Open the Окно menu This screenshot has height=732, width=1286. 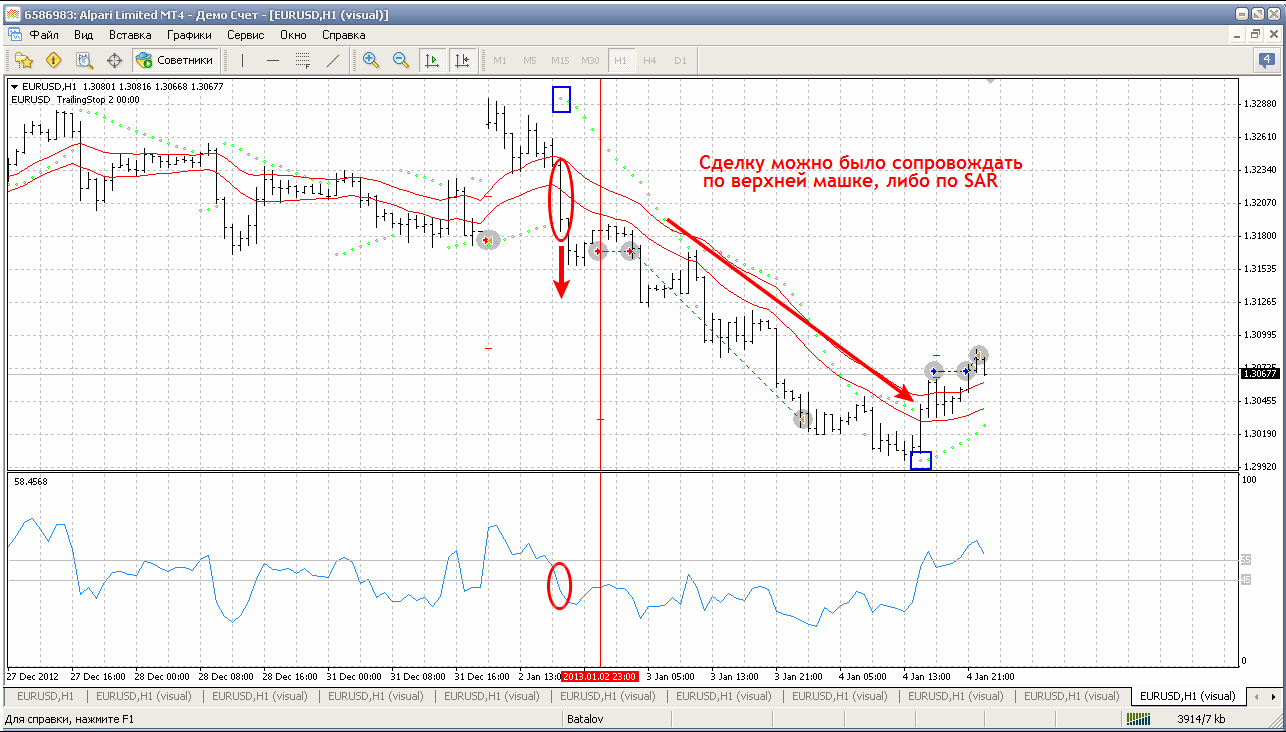point(293,34)
